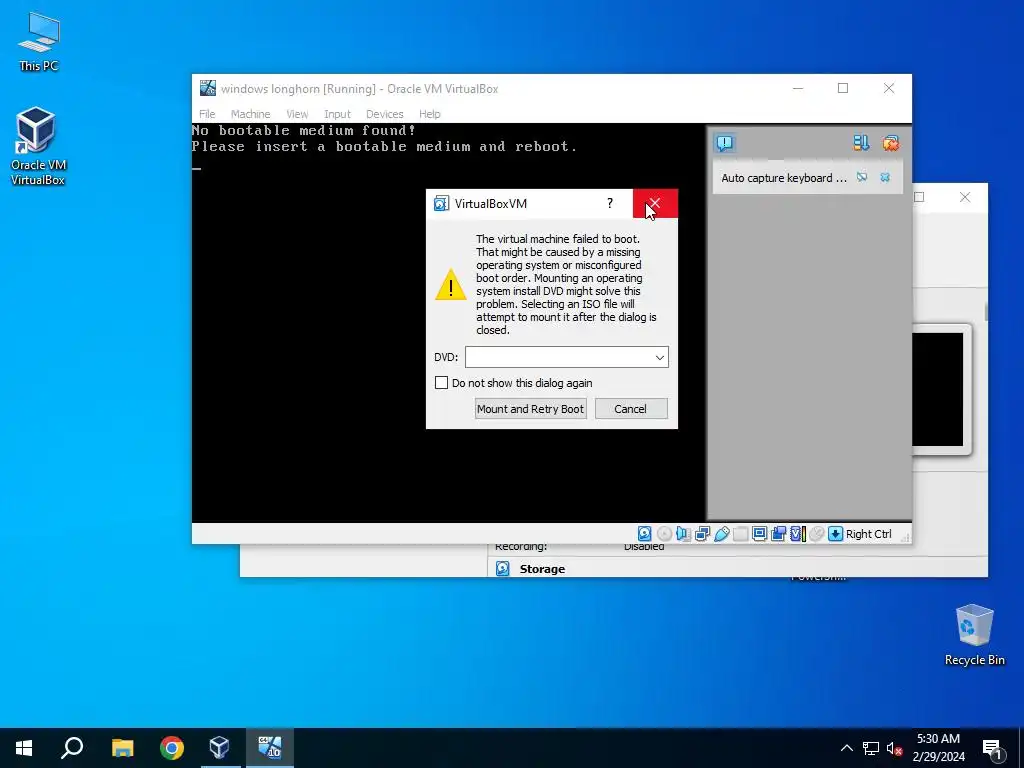This screenshot has width=1024, height=768.
Task: Open the Devices menu
Action: tap(385, 114)
